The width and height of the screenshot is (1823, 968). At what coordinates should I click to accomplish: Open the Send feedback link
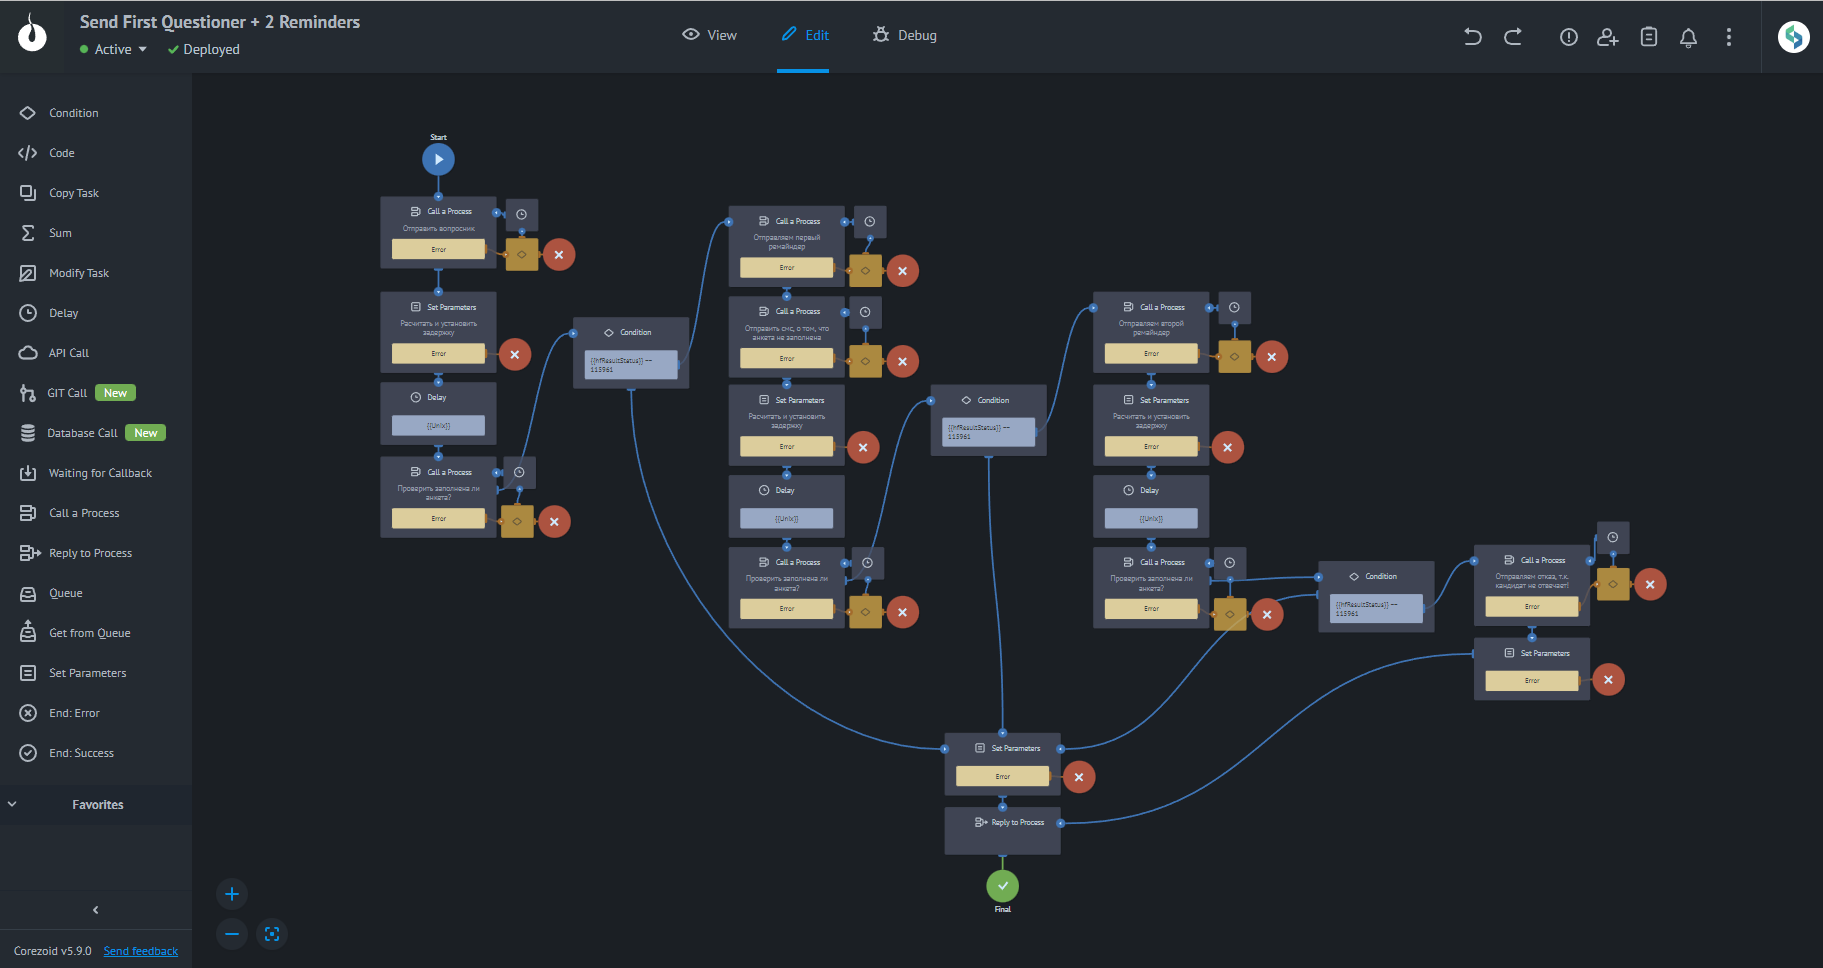pos(140,951)
